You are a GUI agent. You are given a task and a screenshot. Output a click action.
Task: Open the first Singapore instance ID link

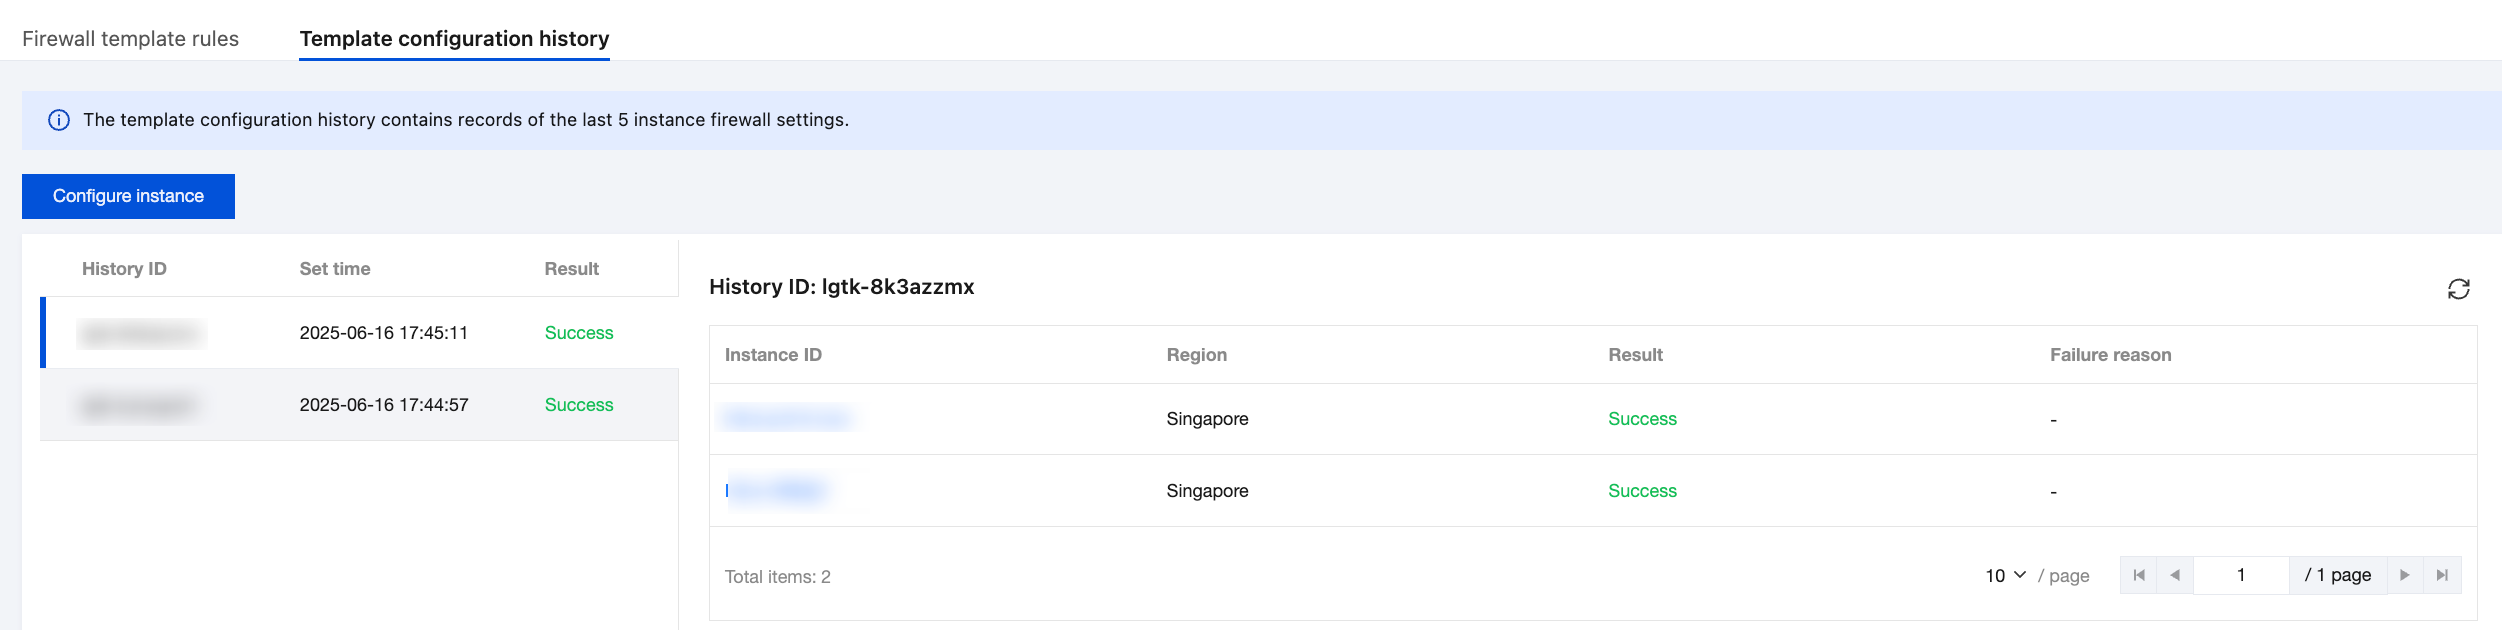[787, 419]
